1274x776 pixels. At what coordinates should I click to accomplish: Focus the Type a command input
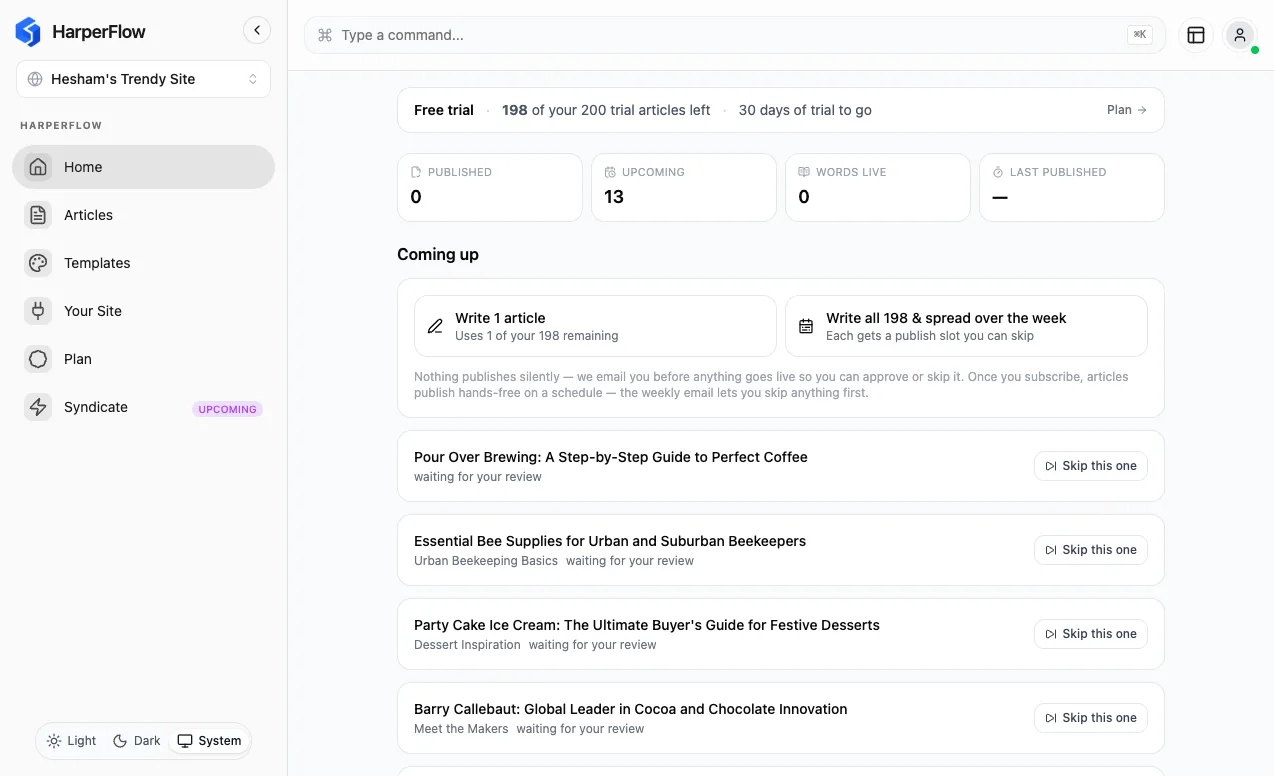pos(735,35)
